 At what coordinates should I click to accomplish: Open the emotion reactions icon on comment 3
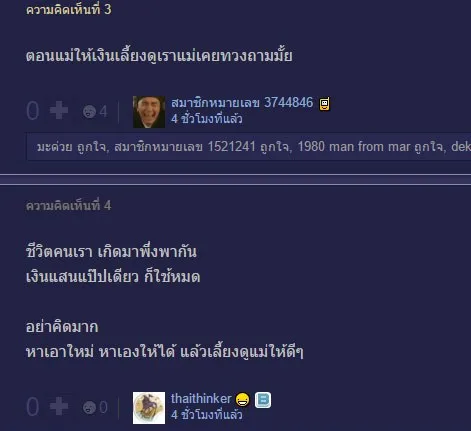pyautogui.click(x=89, y=112)
